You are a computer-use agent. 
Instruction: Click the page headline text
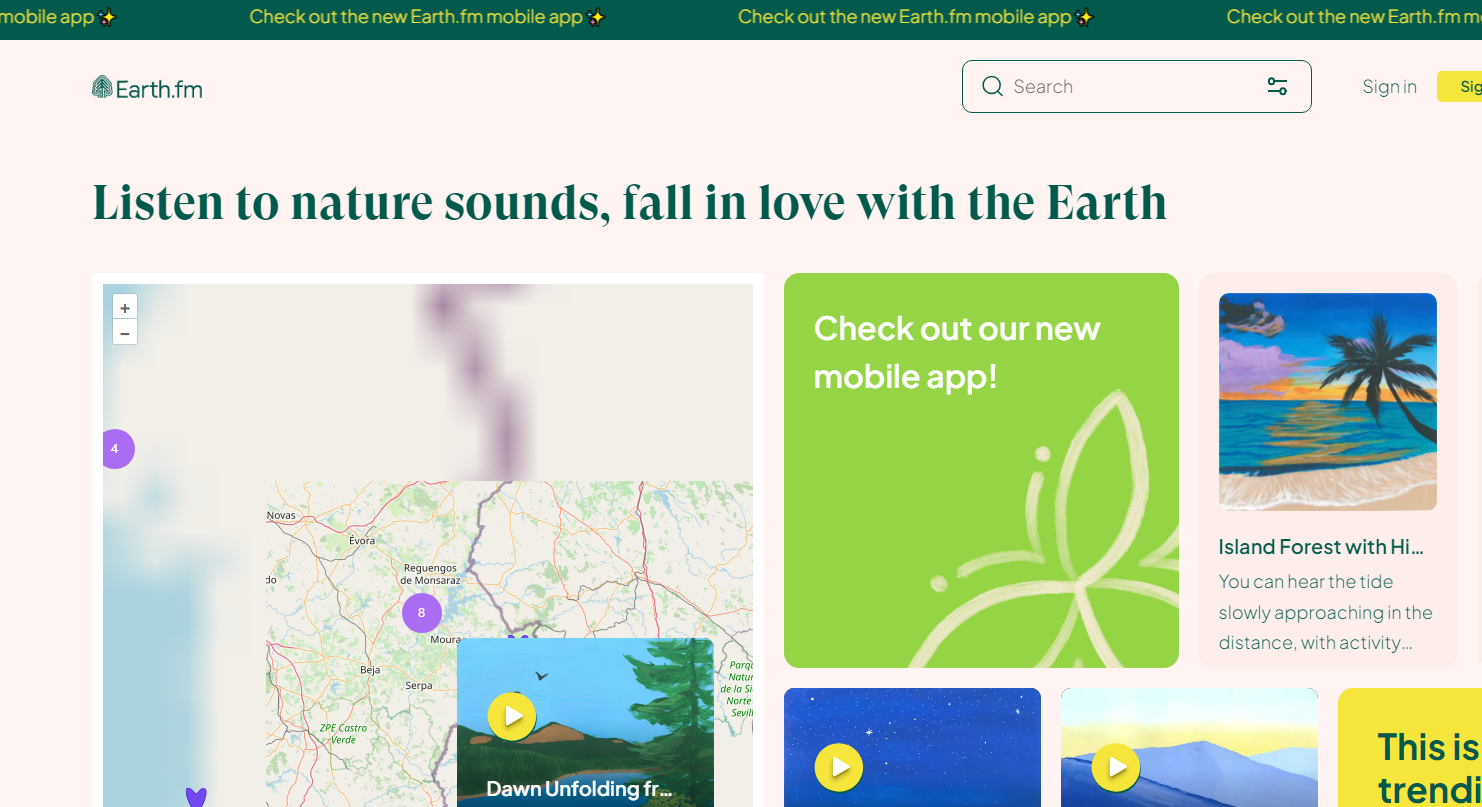(x=630, y=202)
